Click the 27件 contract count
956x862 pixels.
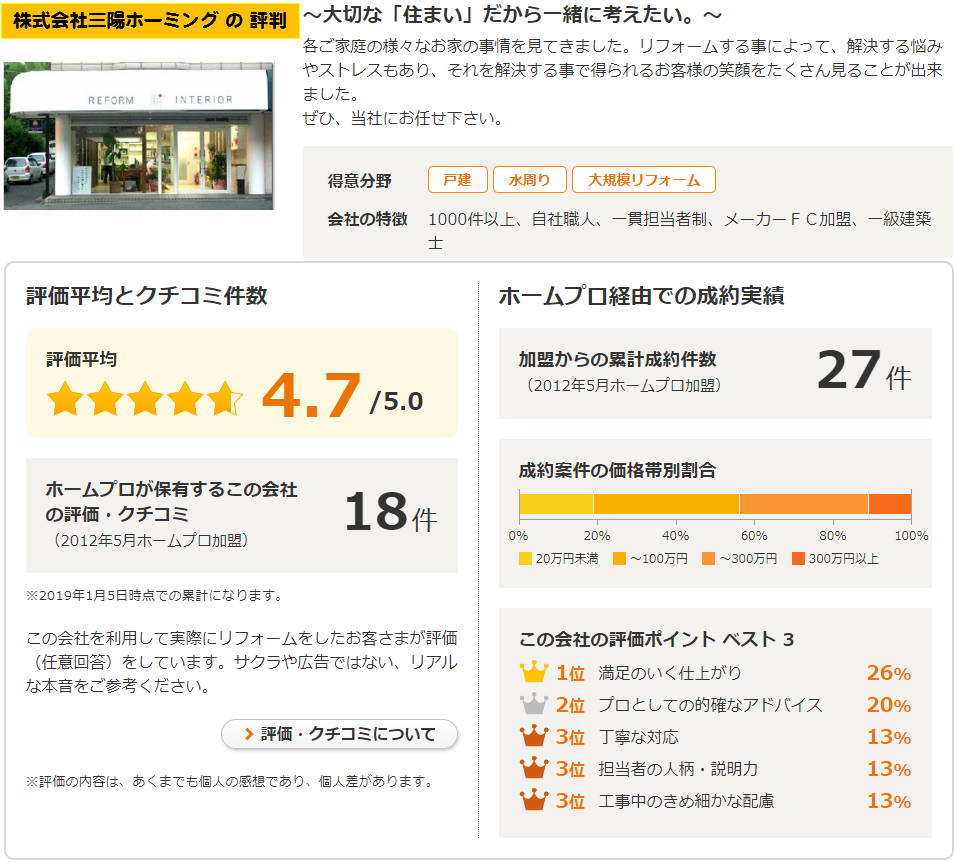coord(864,370)
